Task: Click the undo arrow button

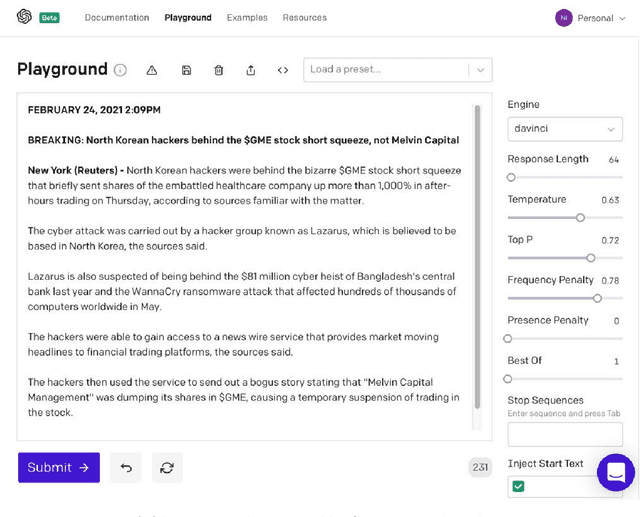Action: pos(126,467)
